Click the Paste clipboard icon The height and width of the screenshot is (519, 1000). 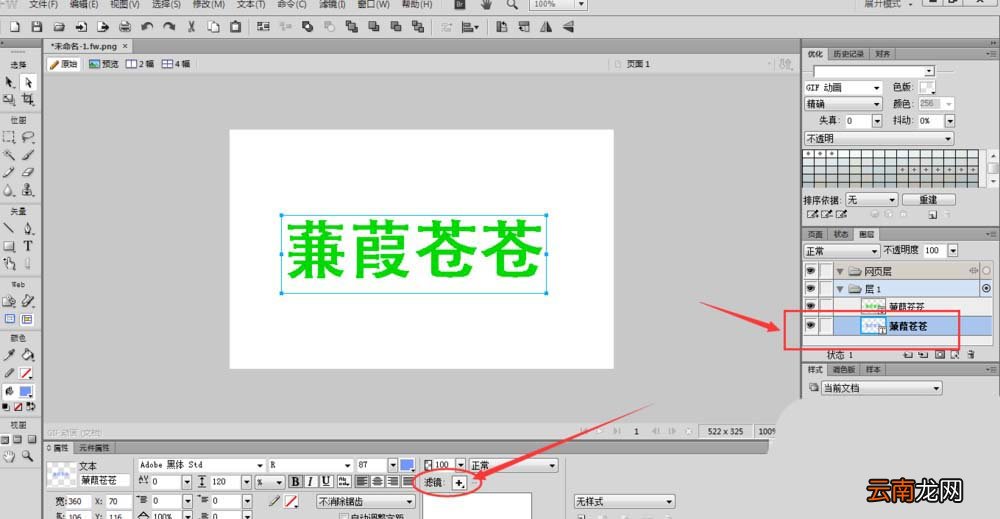coord(235,27)
